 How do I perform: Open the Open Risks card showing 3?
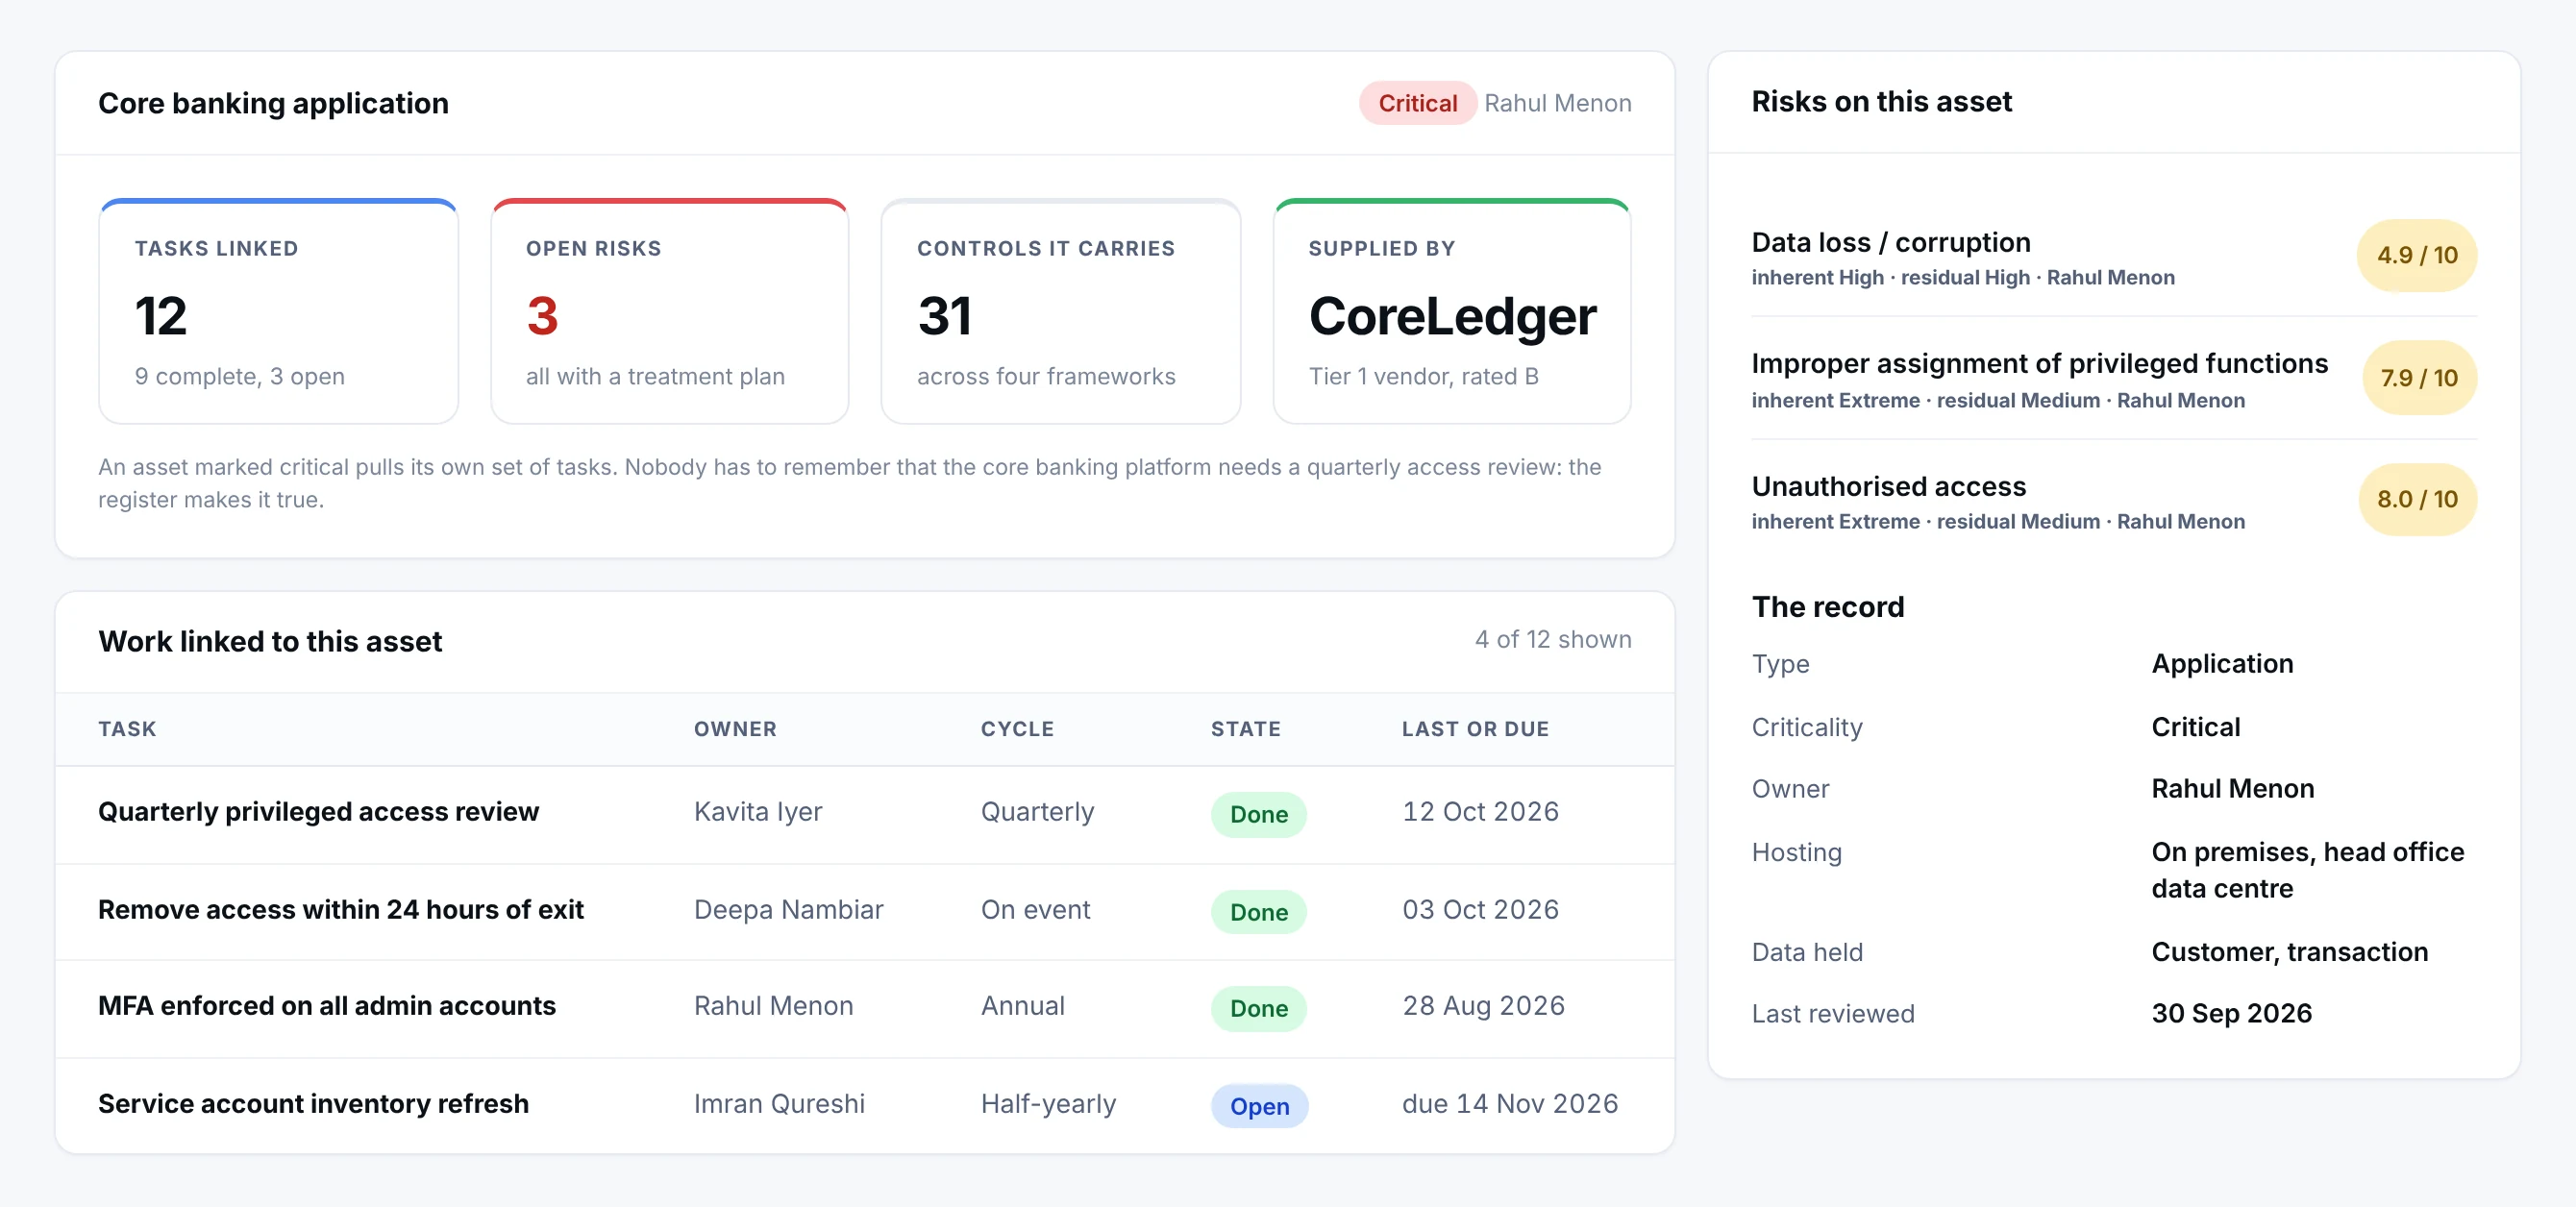coord(669,311)
